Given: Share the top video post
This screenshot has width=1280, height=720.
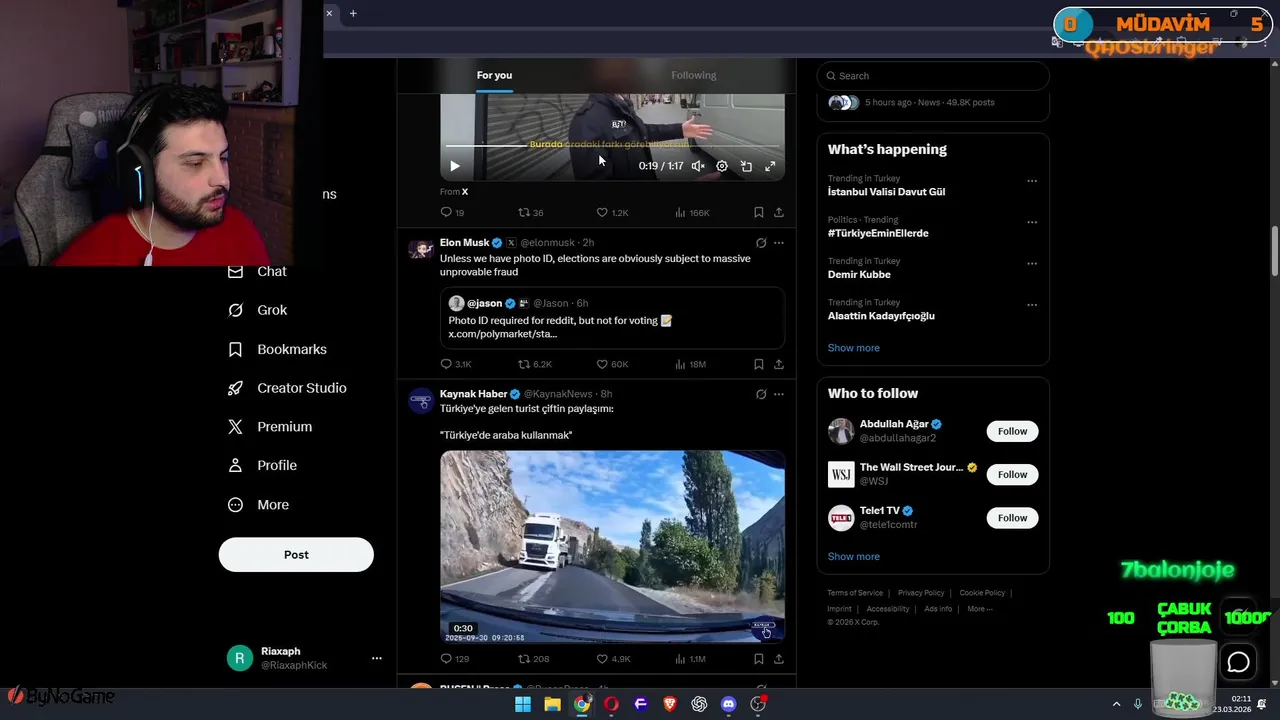Looking at the screenshot, I should point(779,212).
